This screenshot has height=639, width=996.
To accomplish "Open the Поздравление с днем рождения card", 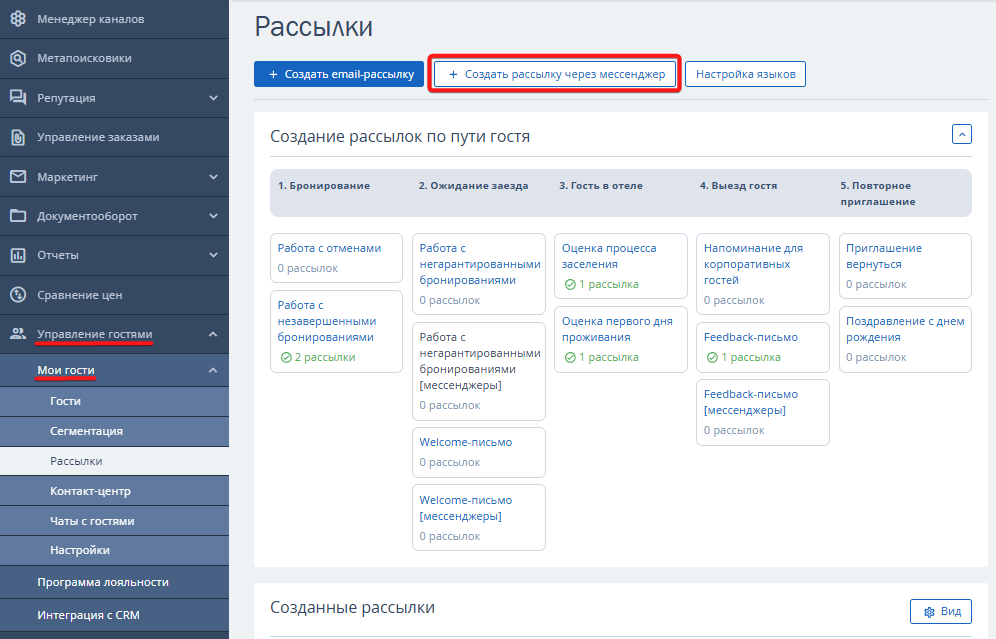I will (903, 329).
